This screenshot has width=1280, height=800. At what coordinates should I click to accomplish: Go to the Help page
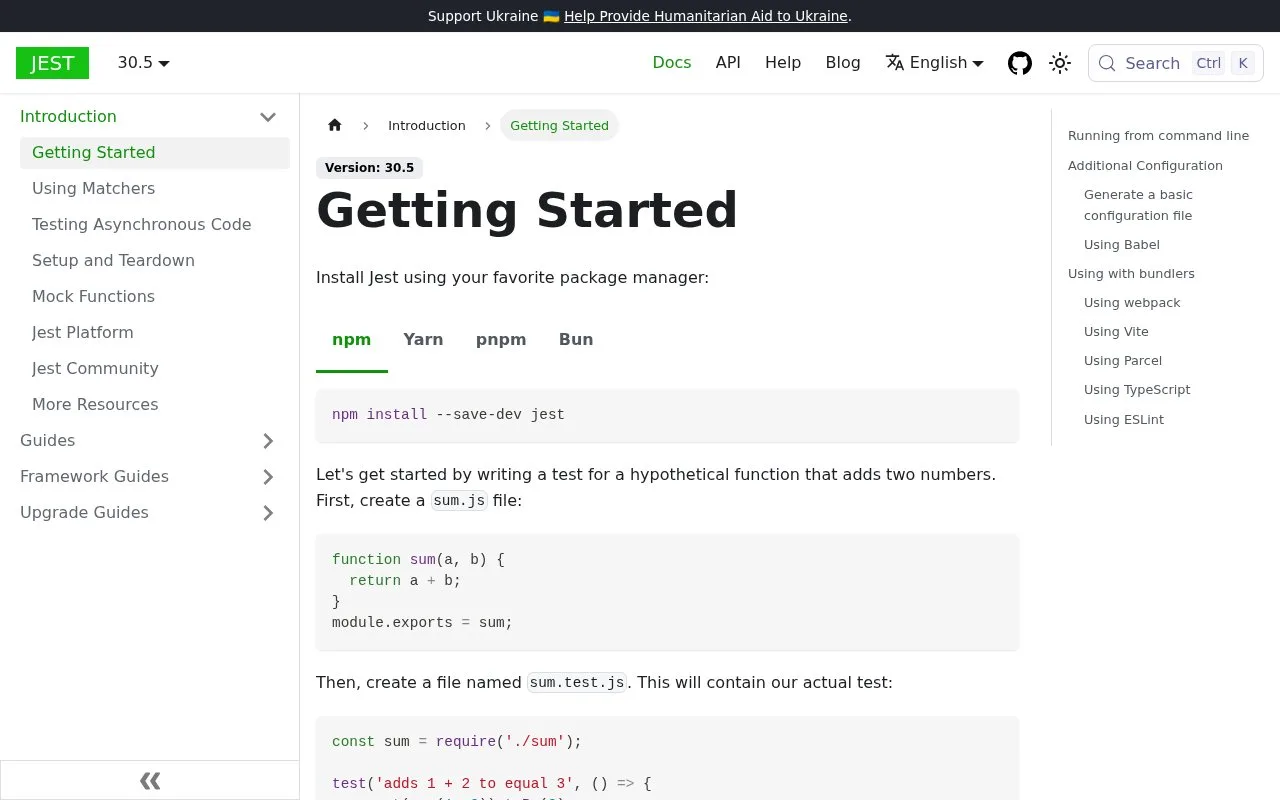click(783, 62)
